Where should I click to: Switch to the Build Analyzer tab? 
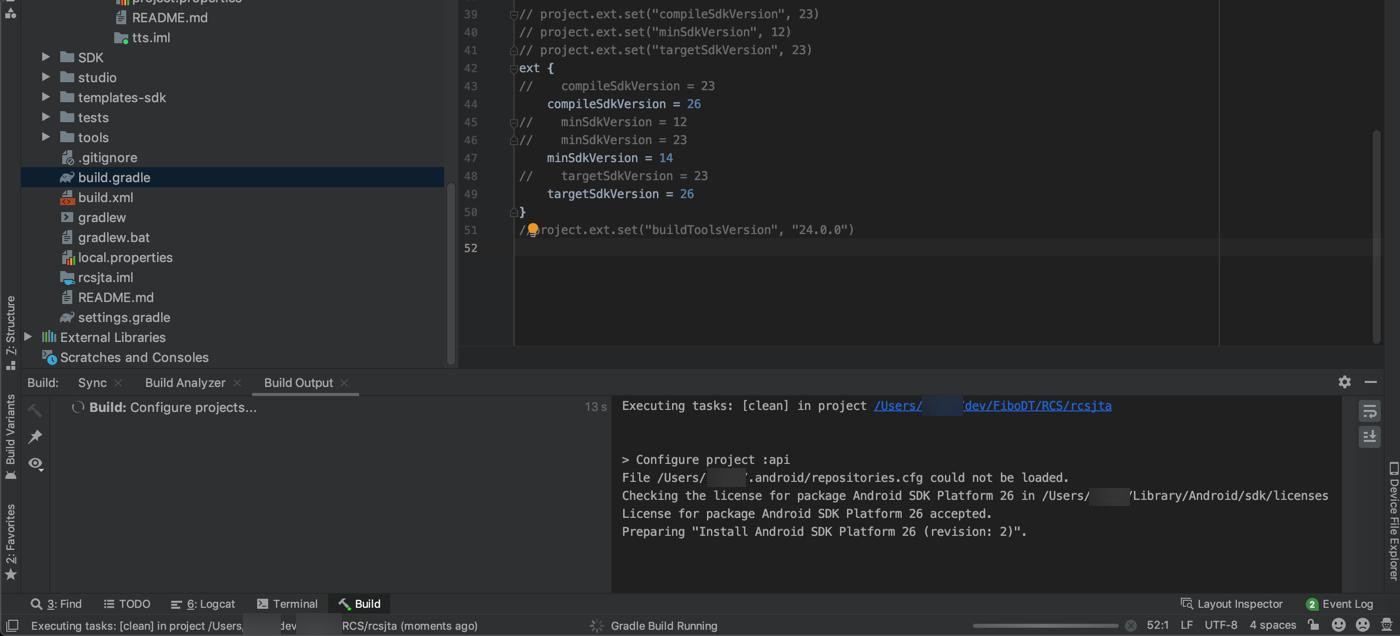tap(185, 383)
